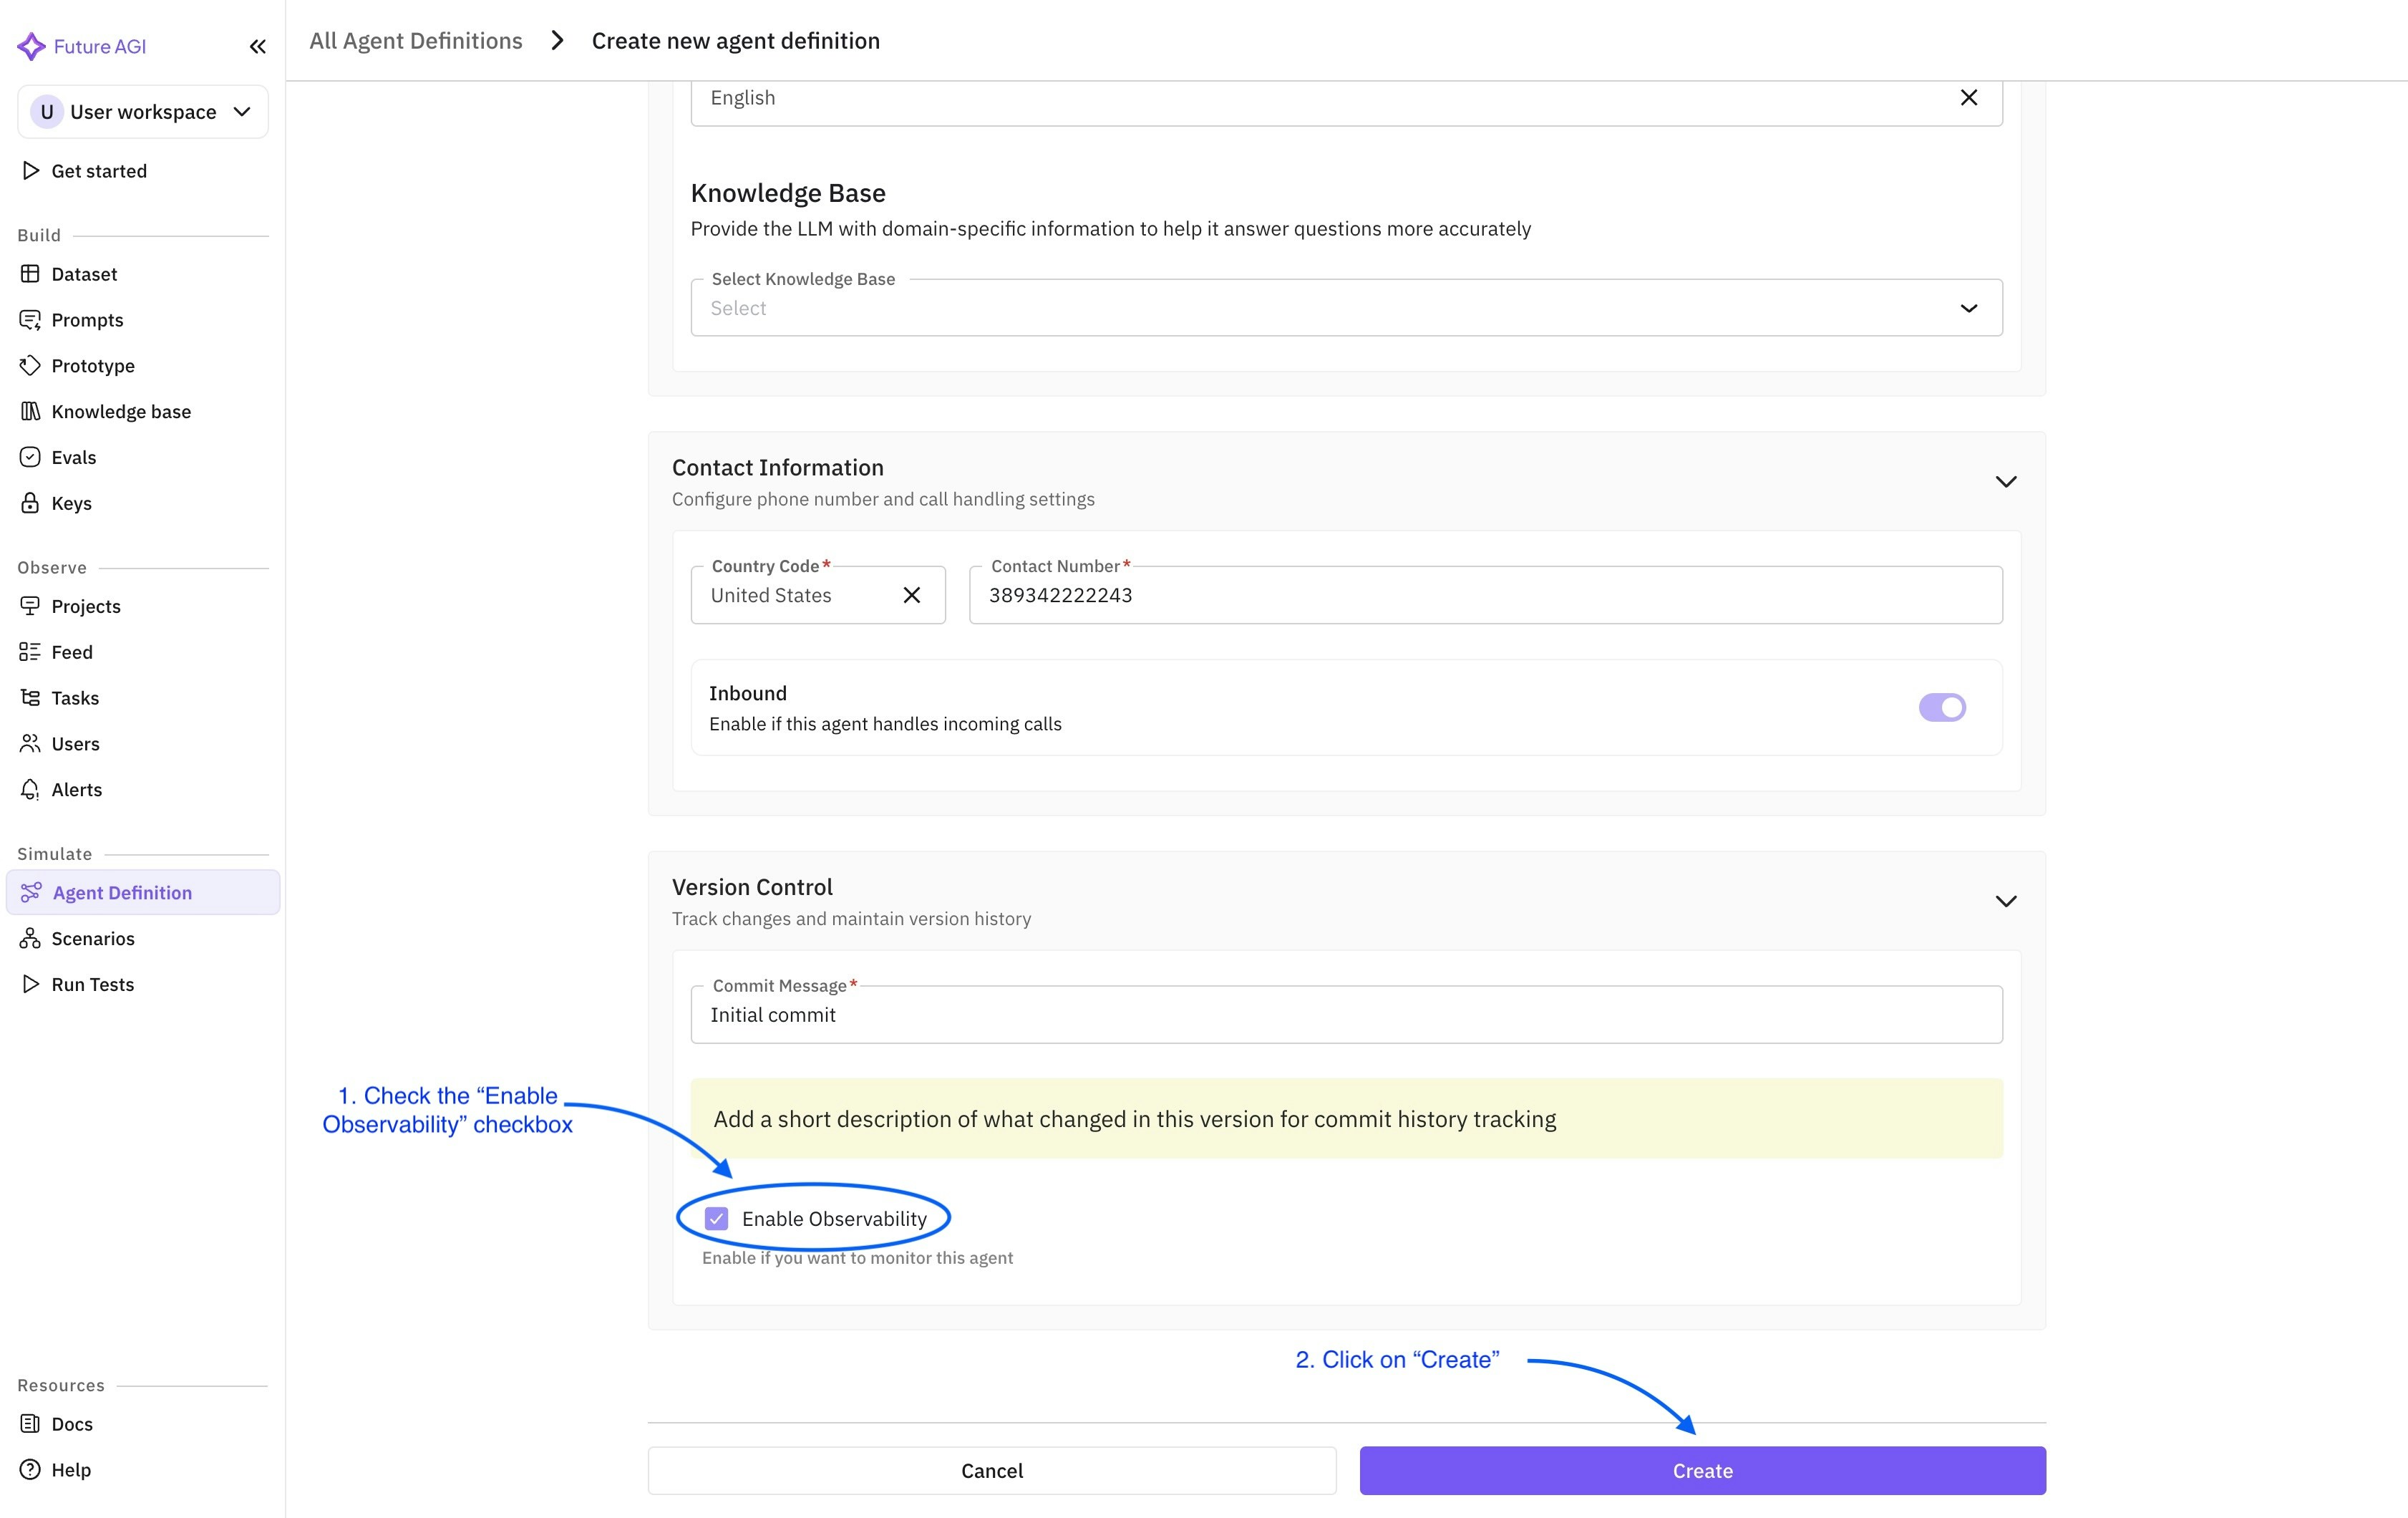Go to Evals in the sidebar
Viewport: 2408px width, 1518px height.
coord(73,457)
